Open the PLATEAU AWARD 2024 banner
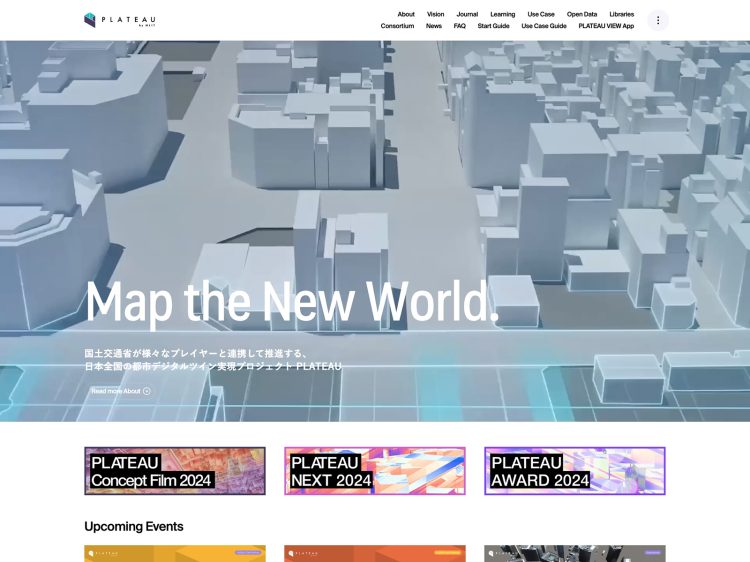Screen dimensions: 750x562 (574, 471)
